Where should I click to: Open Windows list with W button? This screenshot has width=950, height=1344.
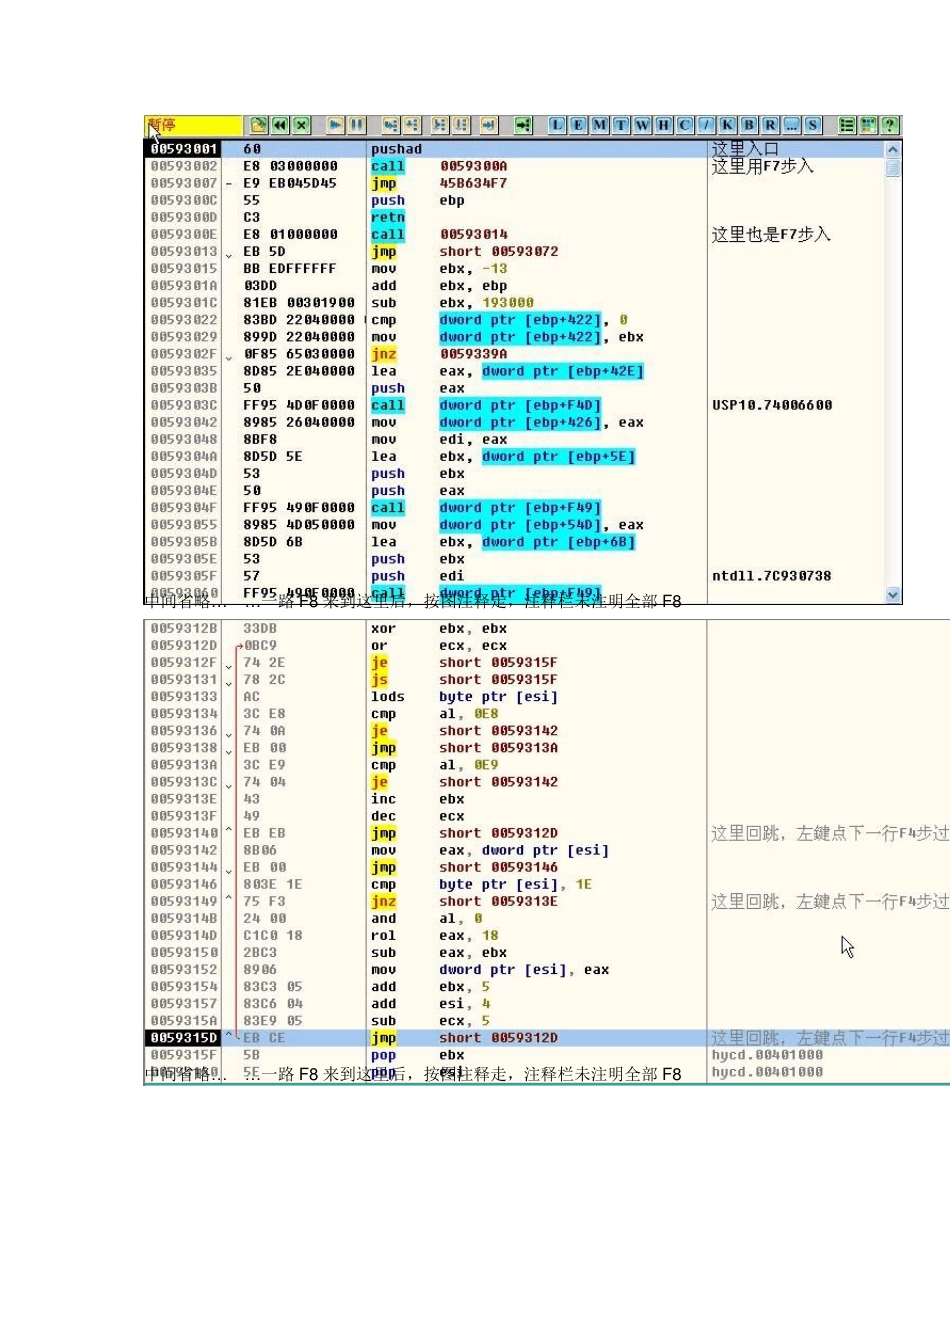coord(642,125)
